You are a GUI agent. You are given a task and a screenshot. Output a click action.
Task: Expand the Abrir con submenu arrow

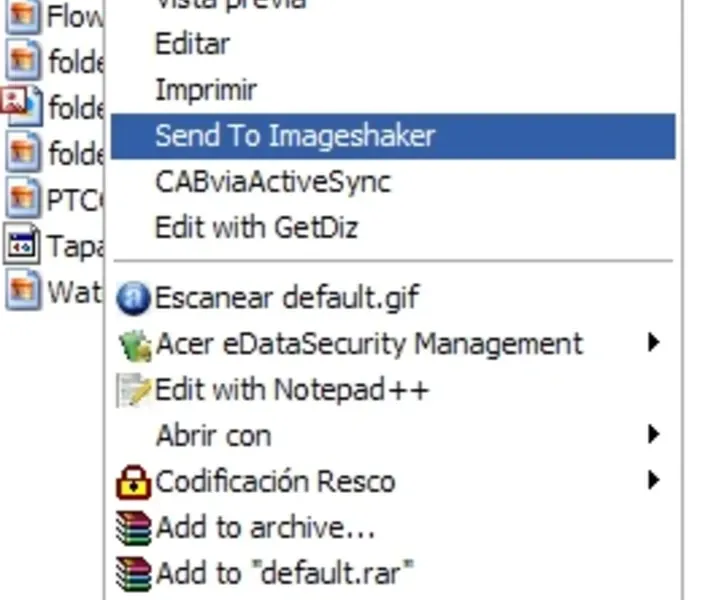653,434
